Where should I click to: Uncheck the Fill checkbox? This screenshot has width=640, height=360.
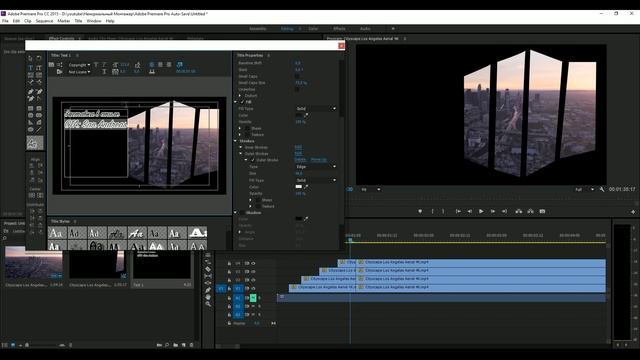242,102
